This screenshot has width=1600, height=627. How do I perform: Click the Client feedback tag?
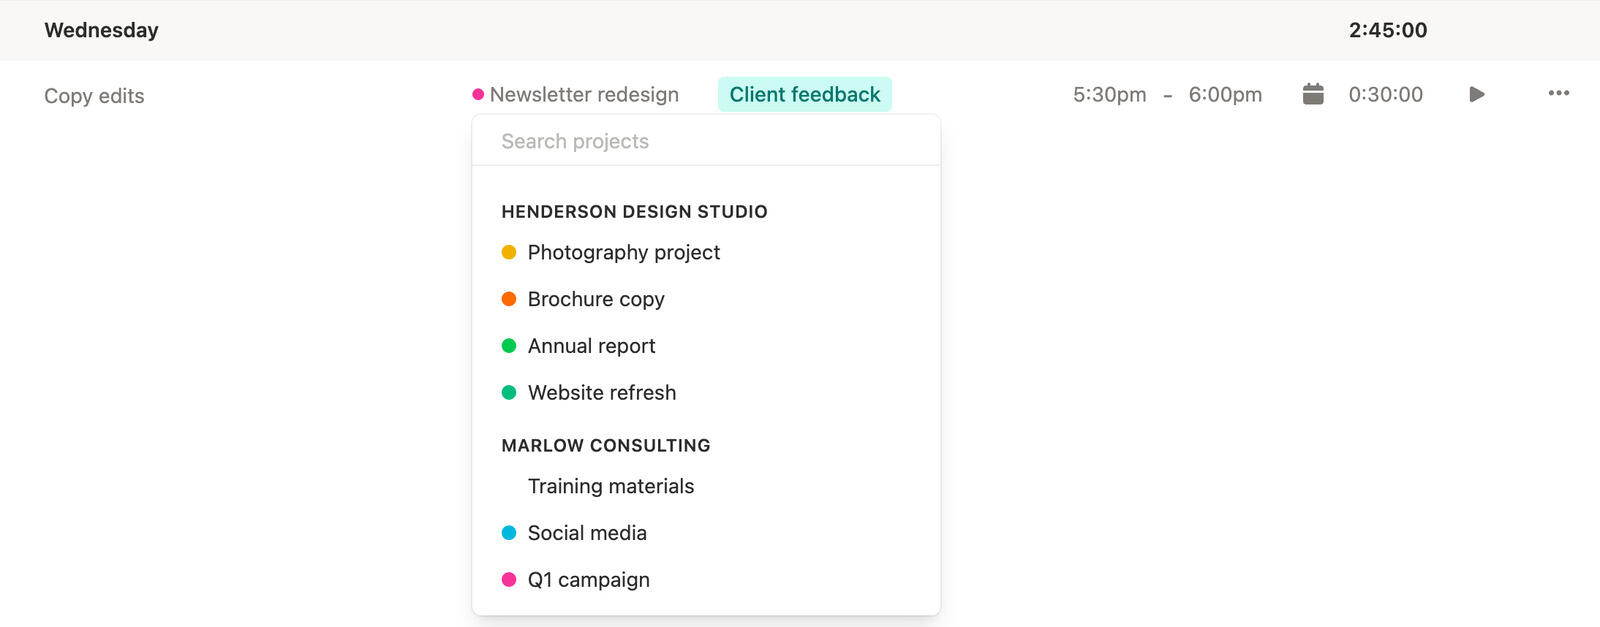click(x=804, y=94)
